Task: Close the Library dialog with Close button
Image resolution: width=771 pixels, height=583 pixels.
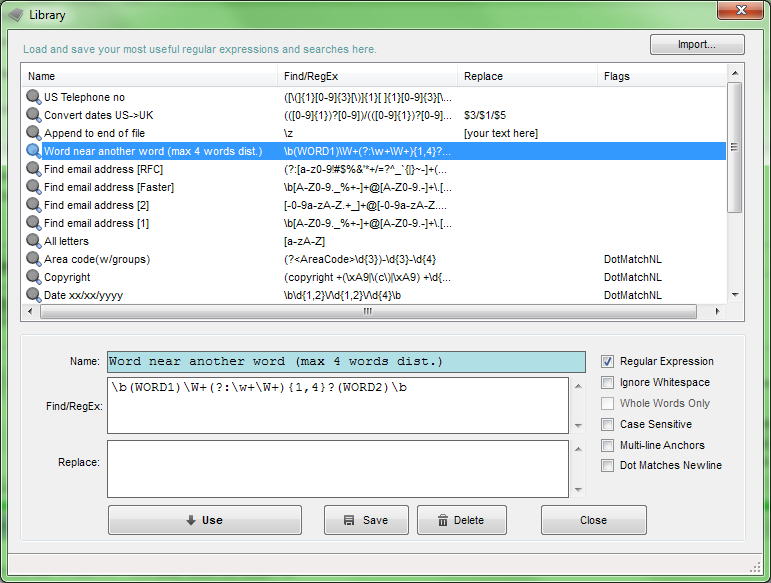Action: [x=593, y=520]
